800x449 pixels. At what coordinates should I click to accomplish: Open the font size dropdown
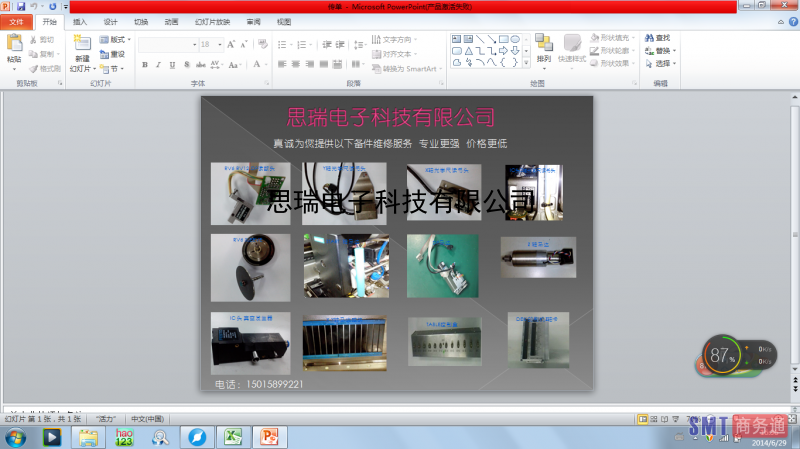click(x=220, y=45)
